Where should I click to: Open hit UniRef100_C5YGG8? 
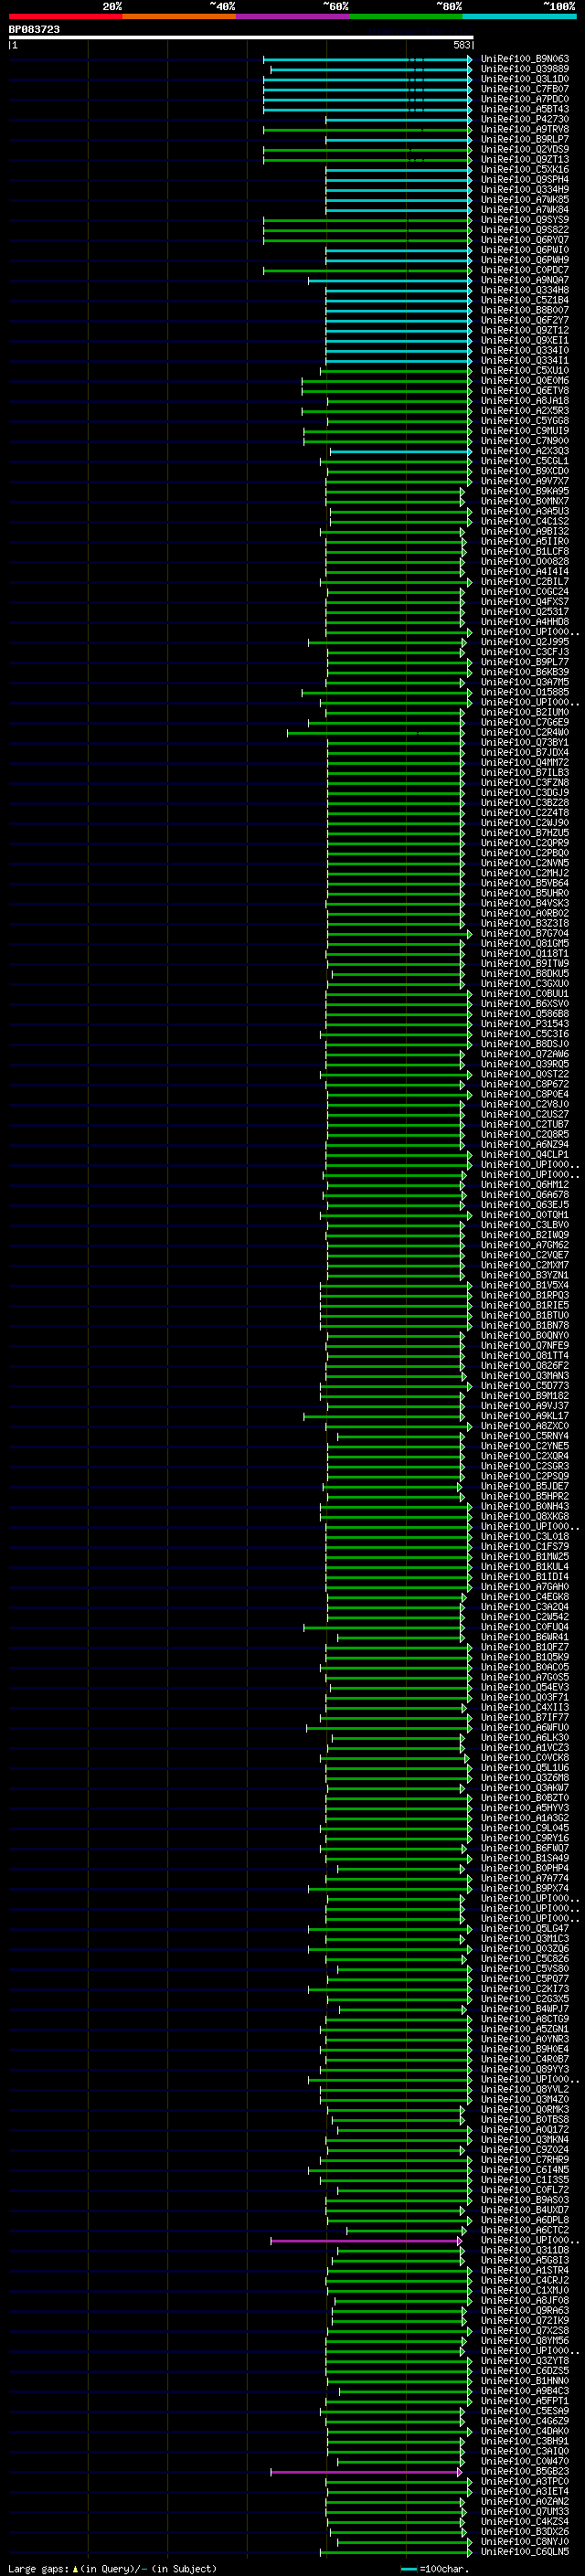point(525,420)
